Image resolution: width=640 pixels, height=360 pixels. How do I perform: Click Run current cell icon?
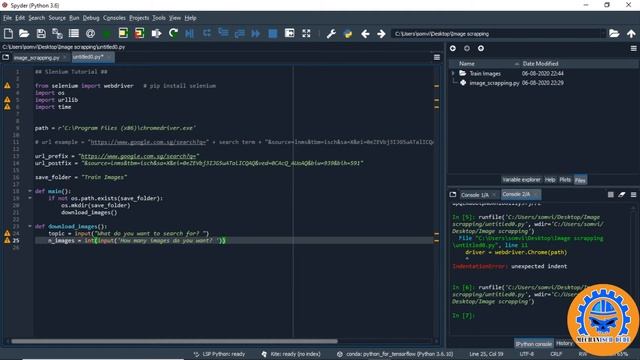pyautogui.click(x=123, y=33)
